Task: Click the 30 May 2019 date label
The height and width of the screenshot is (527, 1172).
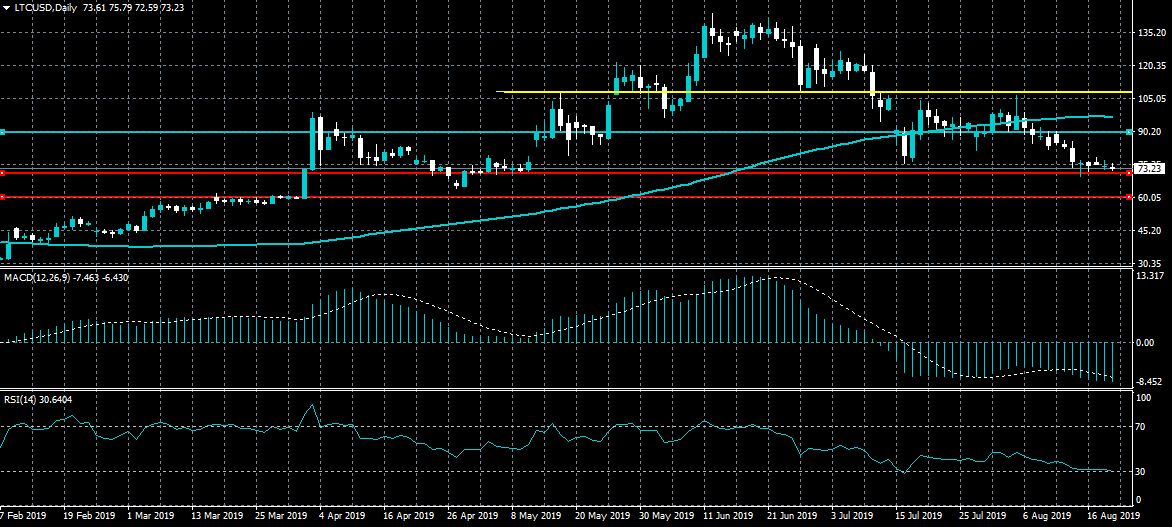Action: (666, 516)
